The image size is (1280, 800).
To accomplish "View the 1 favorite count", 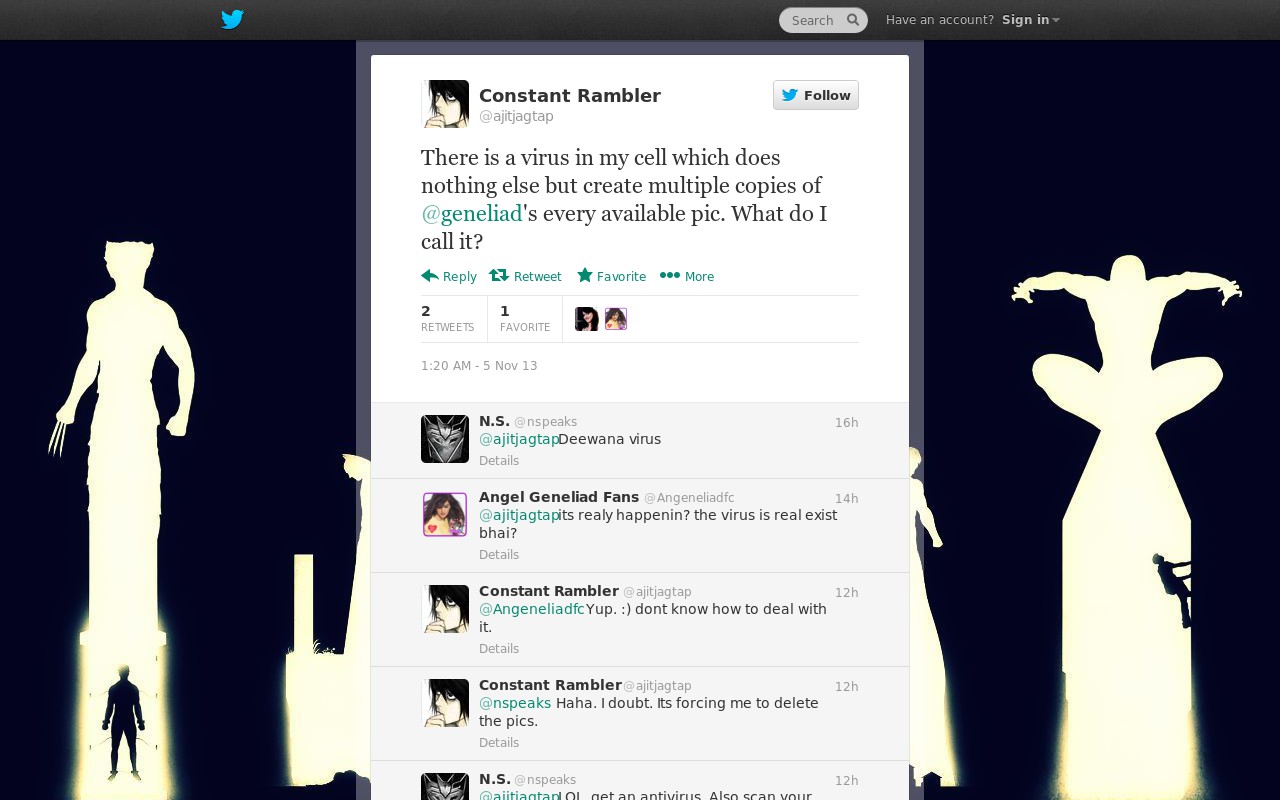I will tap(525, 319).
